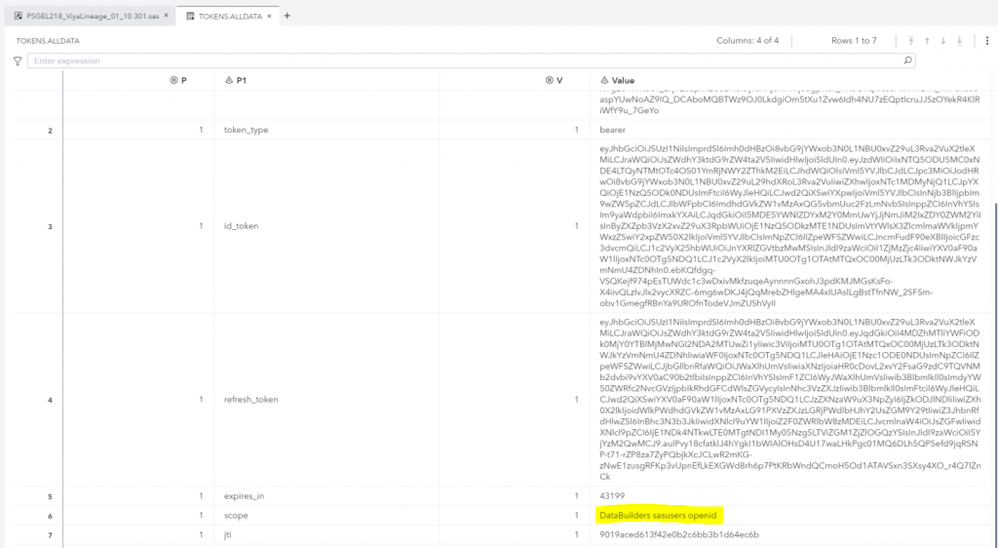Open the three-dot more options menu
Image resolution: width=998 pixels, height=548 pixels.
[x=987, y=41]
